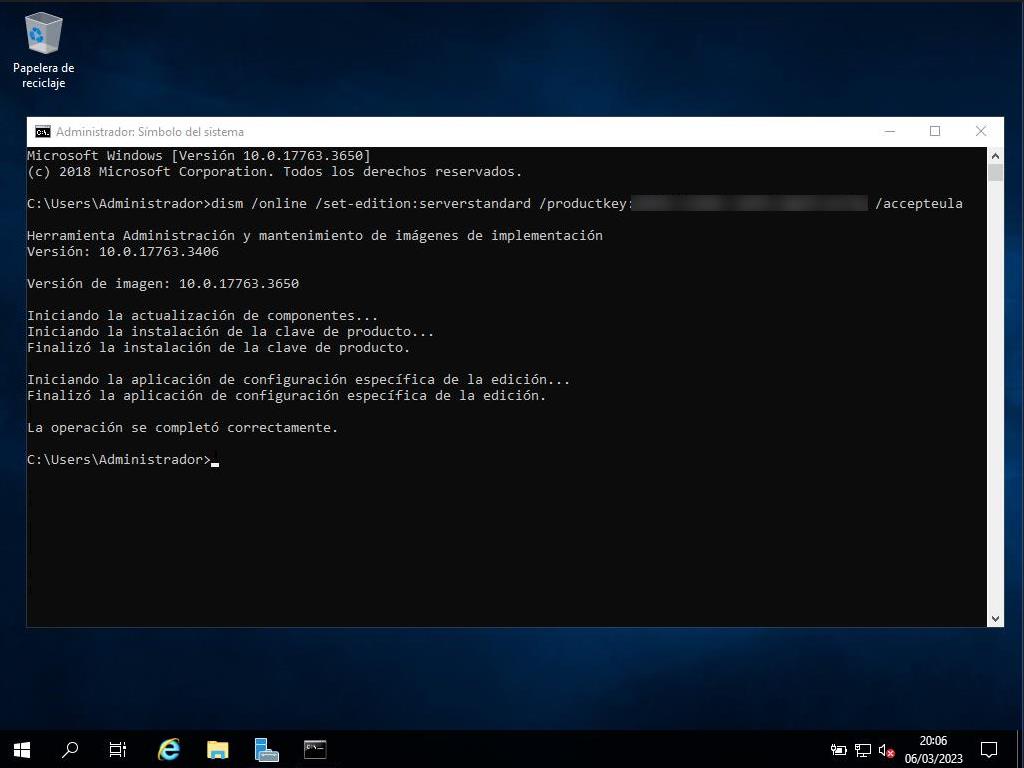Image resolution: width=1024 pixels, height=768 pixels.
Task: Click the muted volume tray icon
Action: 886,750
